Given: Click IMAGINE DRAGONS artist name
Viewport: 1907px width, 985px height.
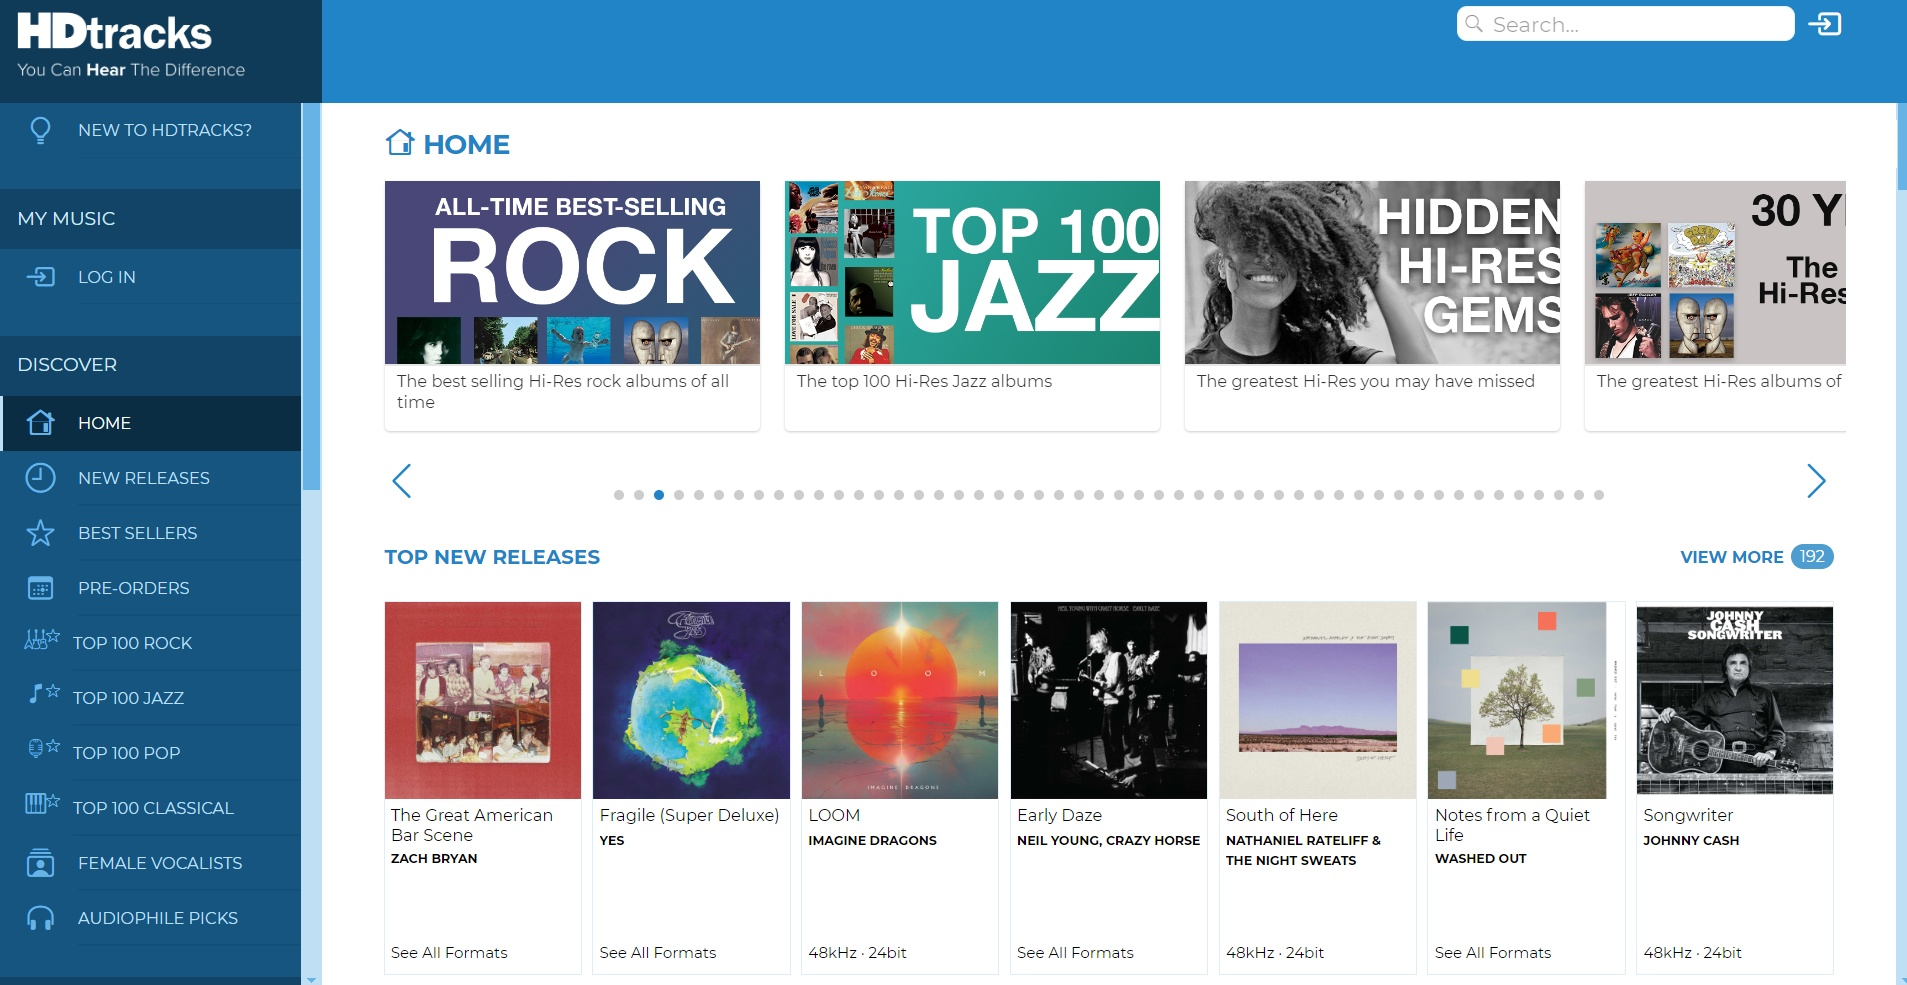Looking at the screenshot, I should coord(872,841).
